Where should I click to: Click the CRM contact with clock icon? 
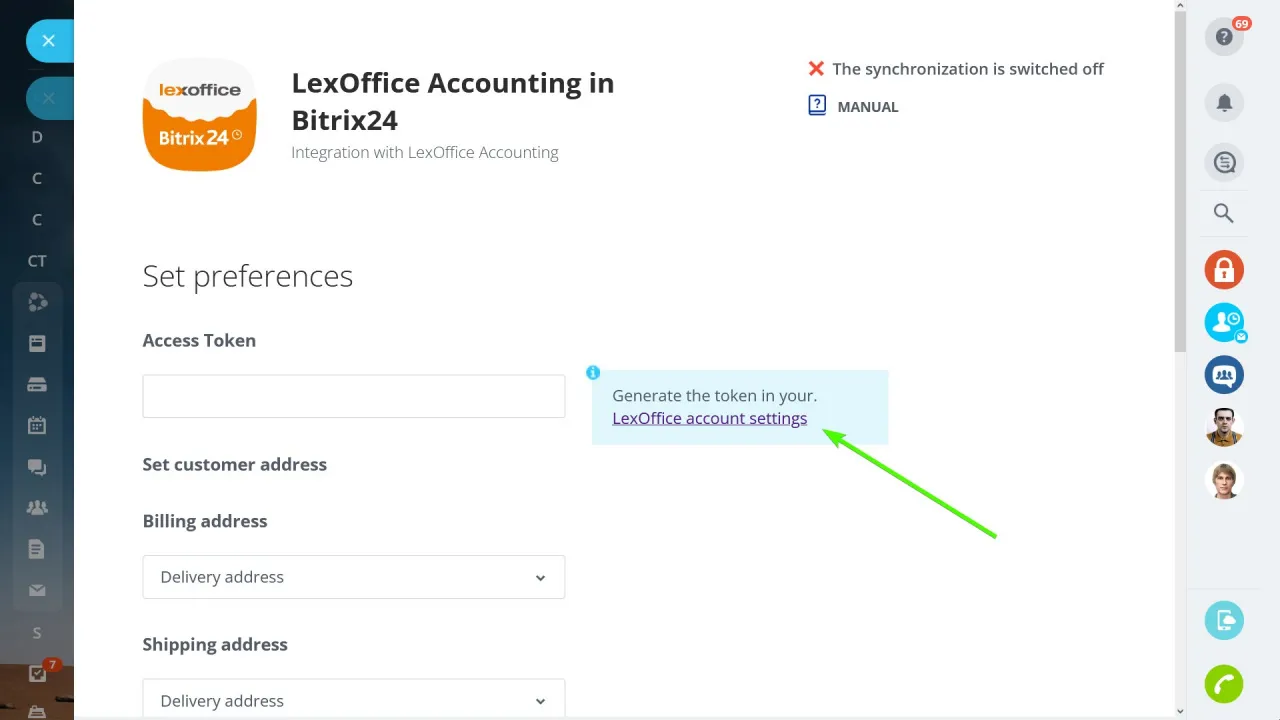(1224, 322)
